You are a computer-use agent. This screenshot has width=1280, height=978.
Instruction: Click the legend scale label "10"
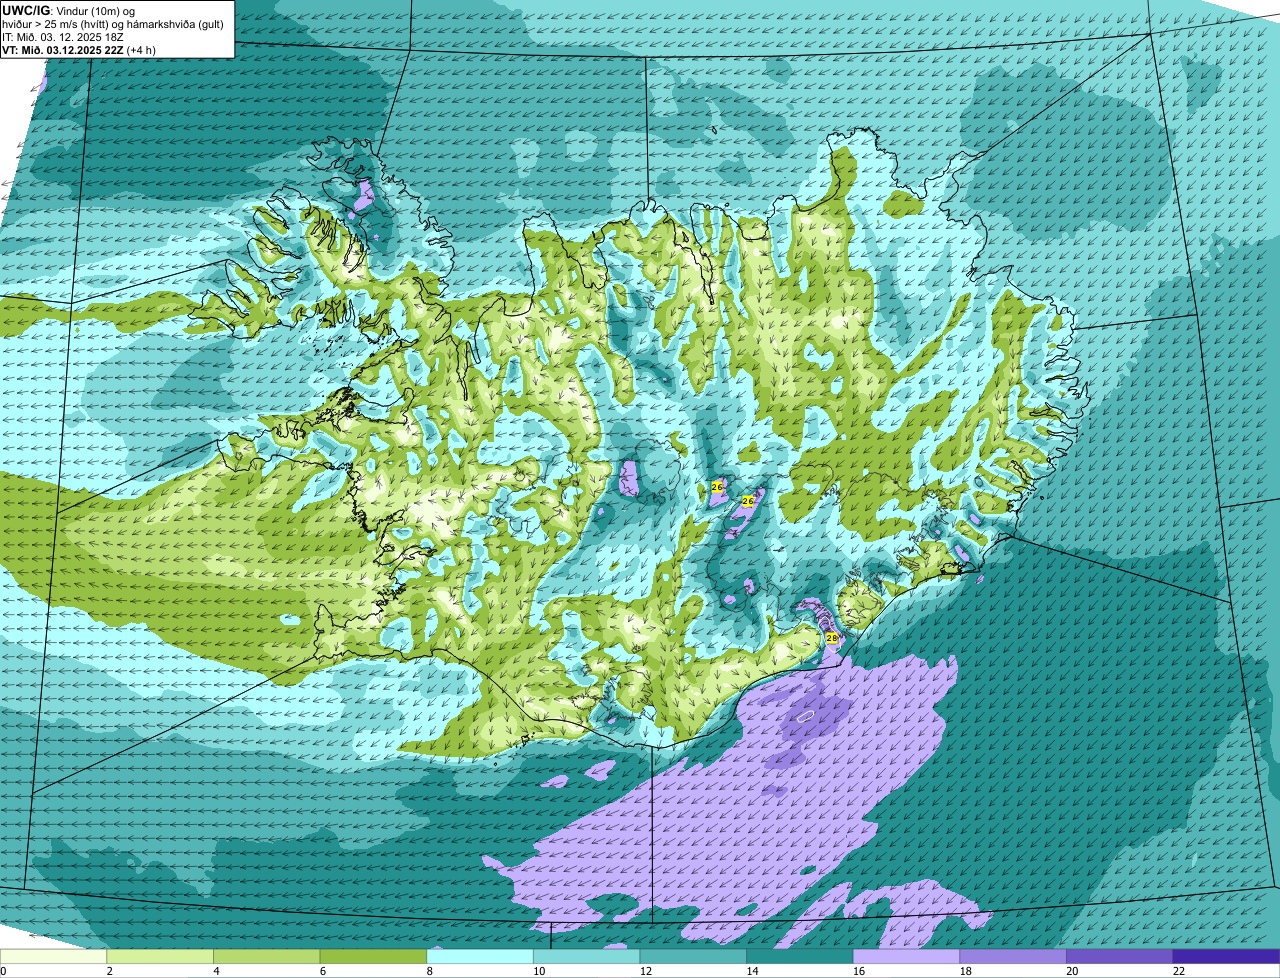pos(539,971)
